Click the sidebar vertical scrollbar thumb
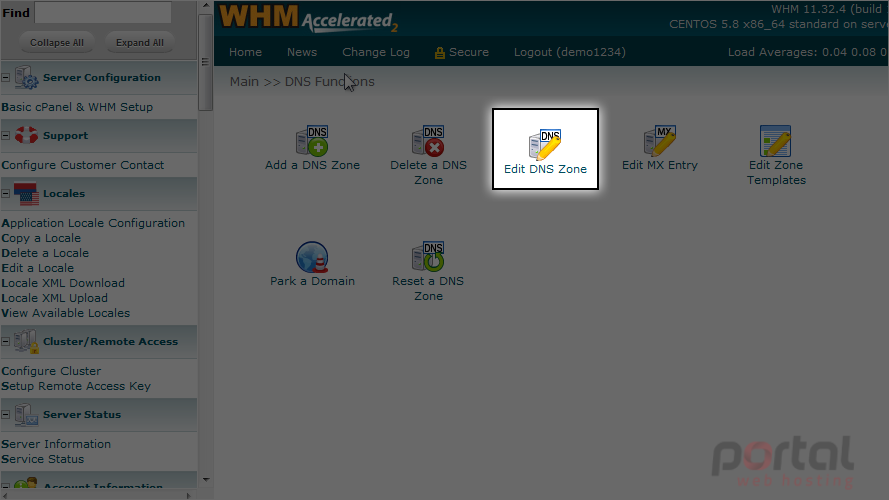 (205, 62)
